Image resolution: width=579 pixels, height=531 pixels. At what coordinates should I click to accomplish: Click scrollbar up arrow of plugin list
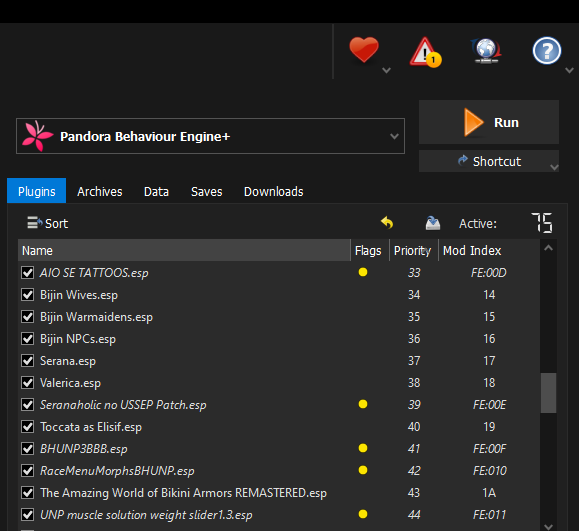tap(548, 248)
